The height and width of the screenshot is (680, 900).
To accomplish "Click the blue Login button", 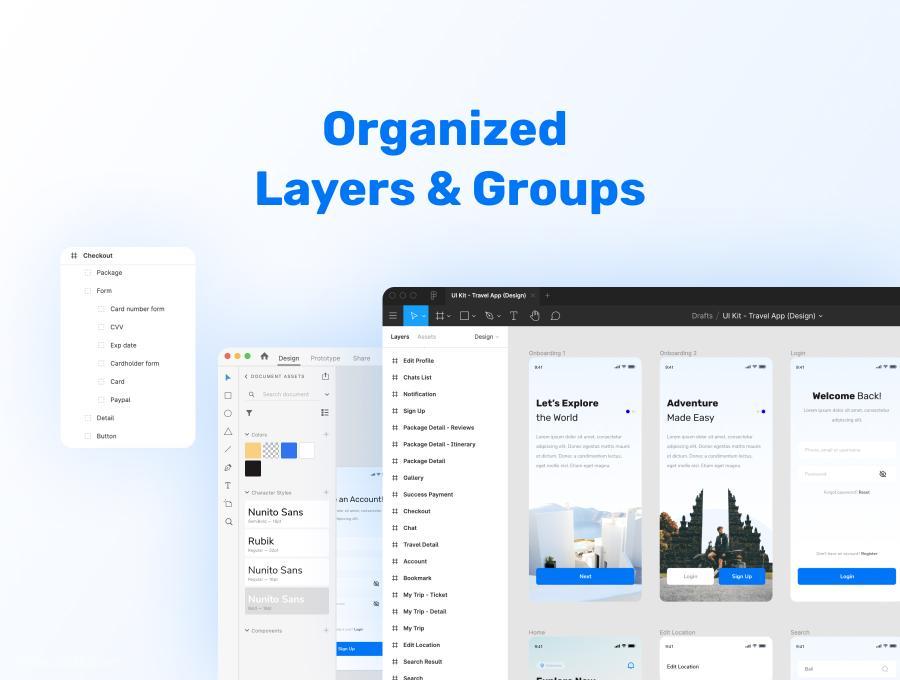I will click(x=847, y=576).
